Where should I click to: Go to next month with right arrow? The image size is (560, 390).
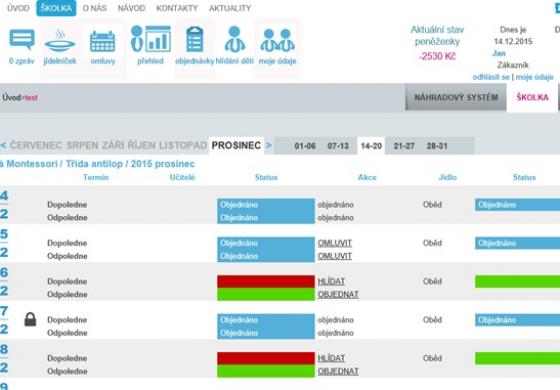269,145
